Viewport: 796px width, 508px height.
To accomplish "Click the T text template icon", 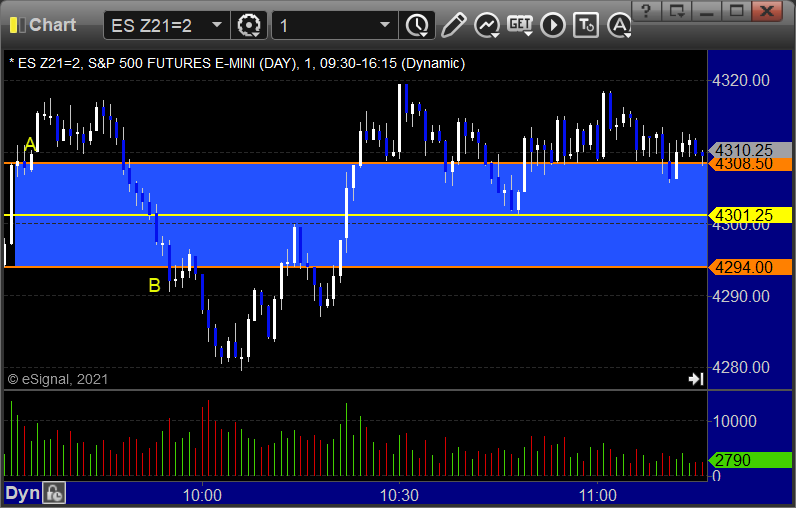I will (586, 25).
